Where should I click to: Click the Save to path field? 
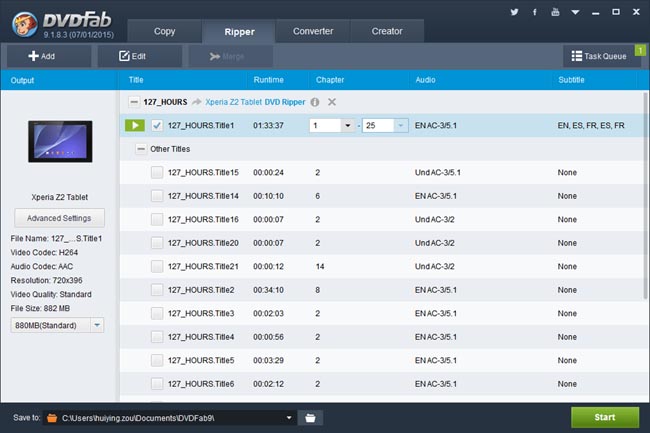(x=170, y=418)
